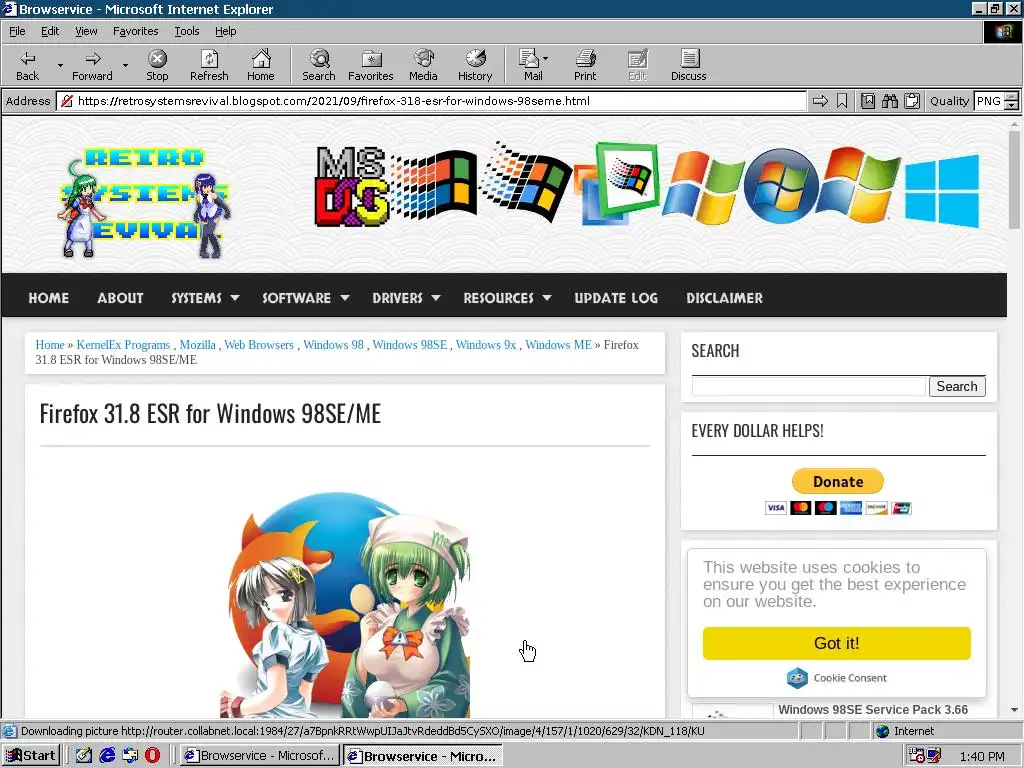Expand the RESOURCES navigation dropdown
The image size is (1024, 768).
[x=547, y=298]
